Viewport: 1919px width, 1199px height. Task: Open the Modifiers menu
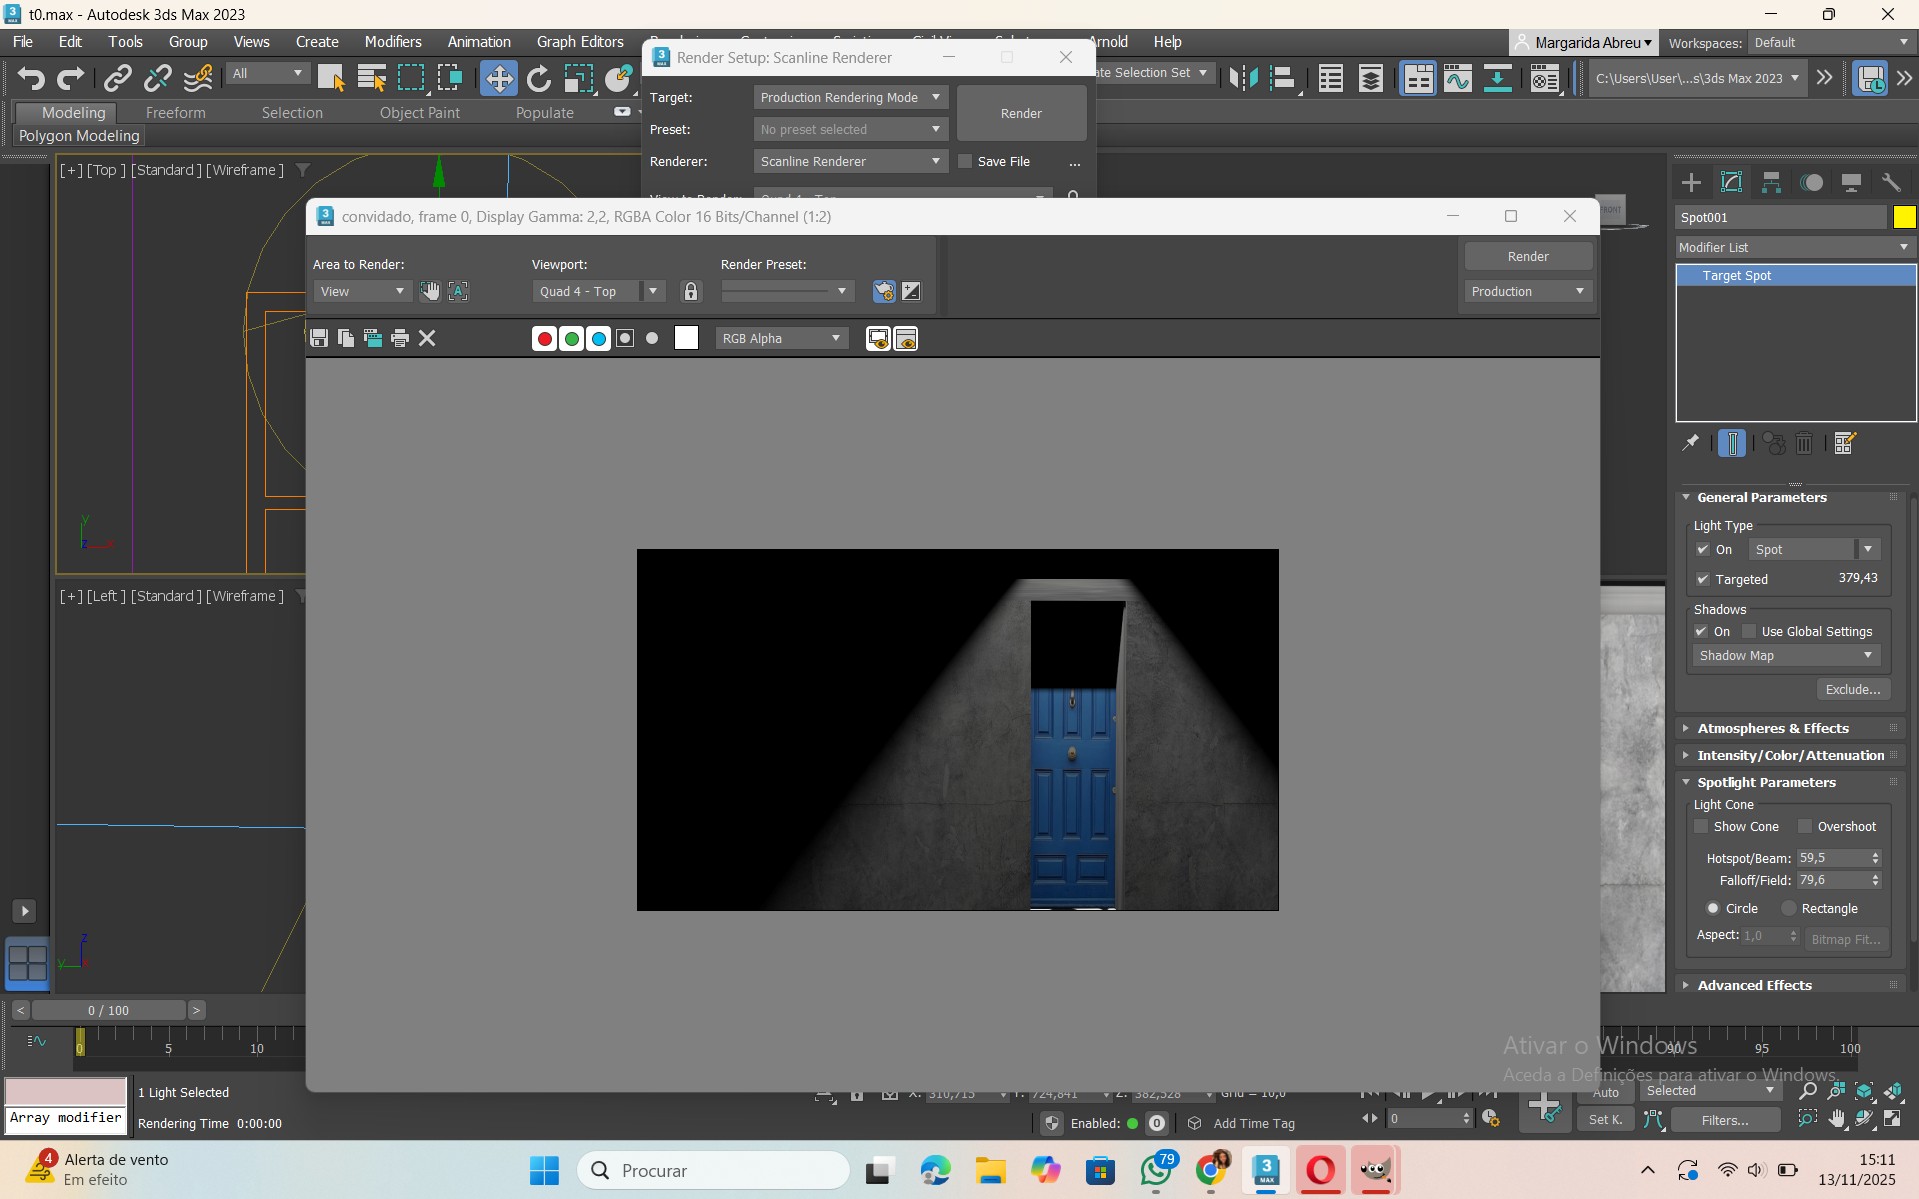[392, 42]
